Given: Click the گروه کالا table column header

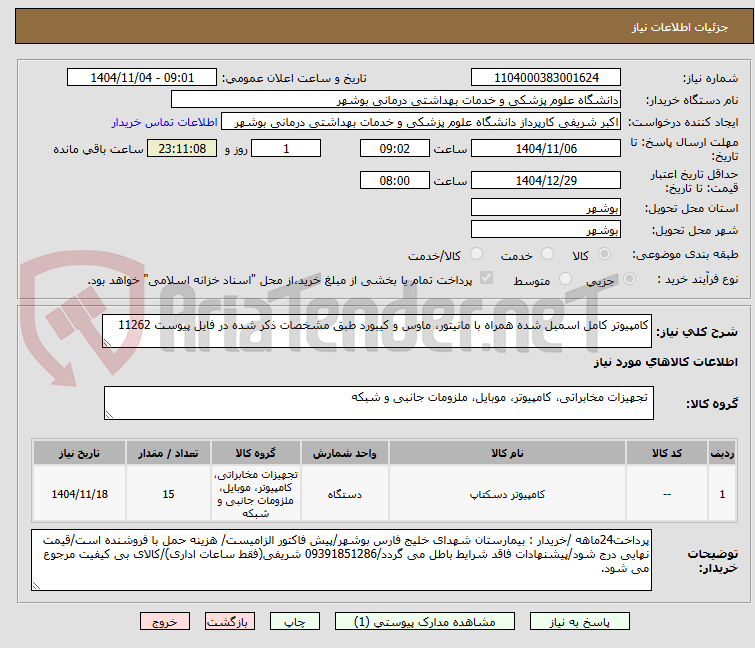Looking at the screenshot, I should [x=256, y=453].
